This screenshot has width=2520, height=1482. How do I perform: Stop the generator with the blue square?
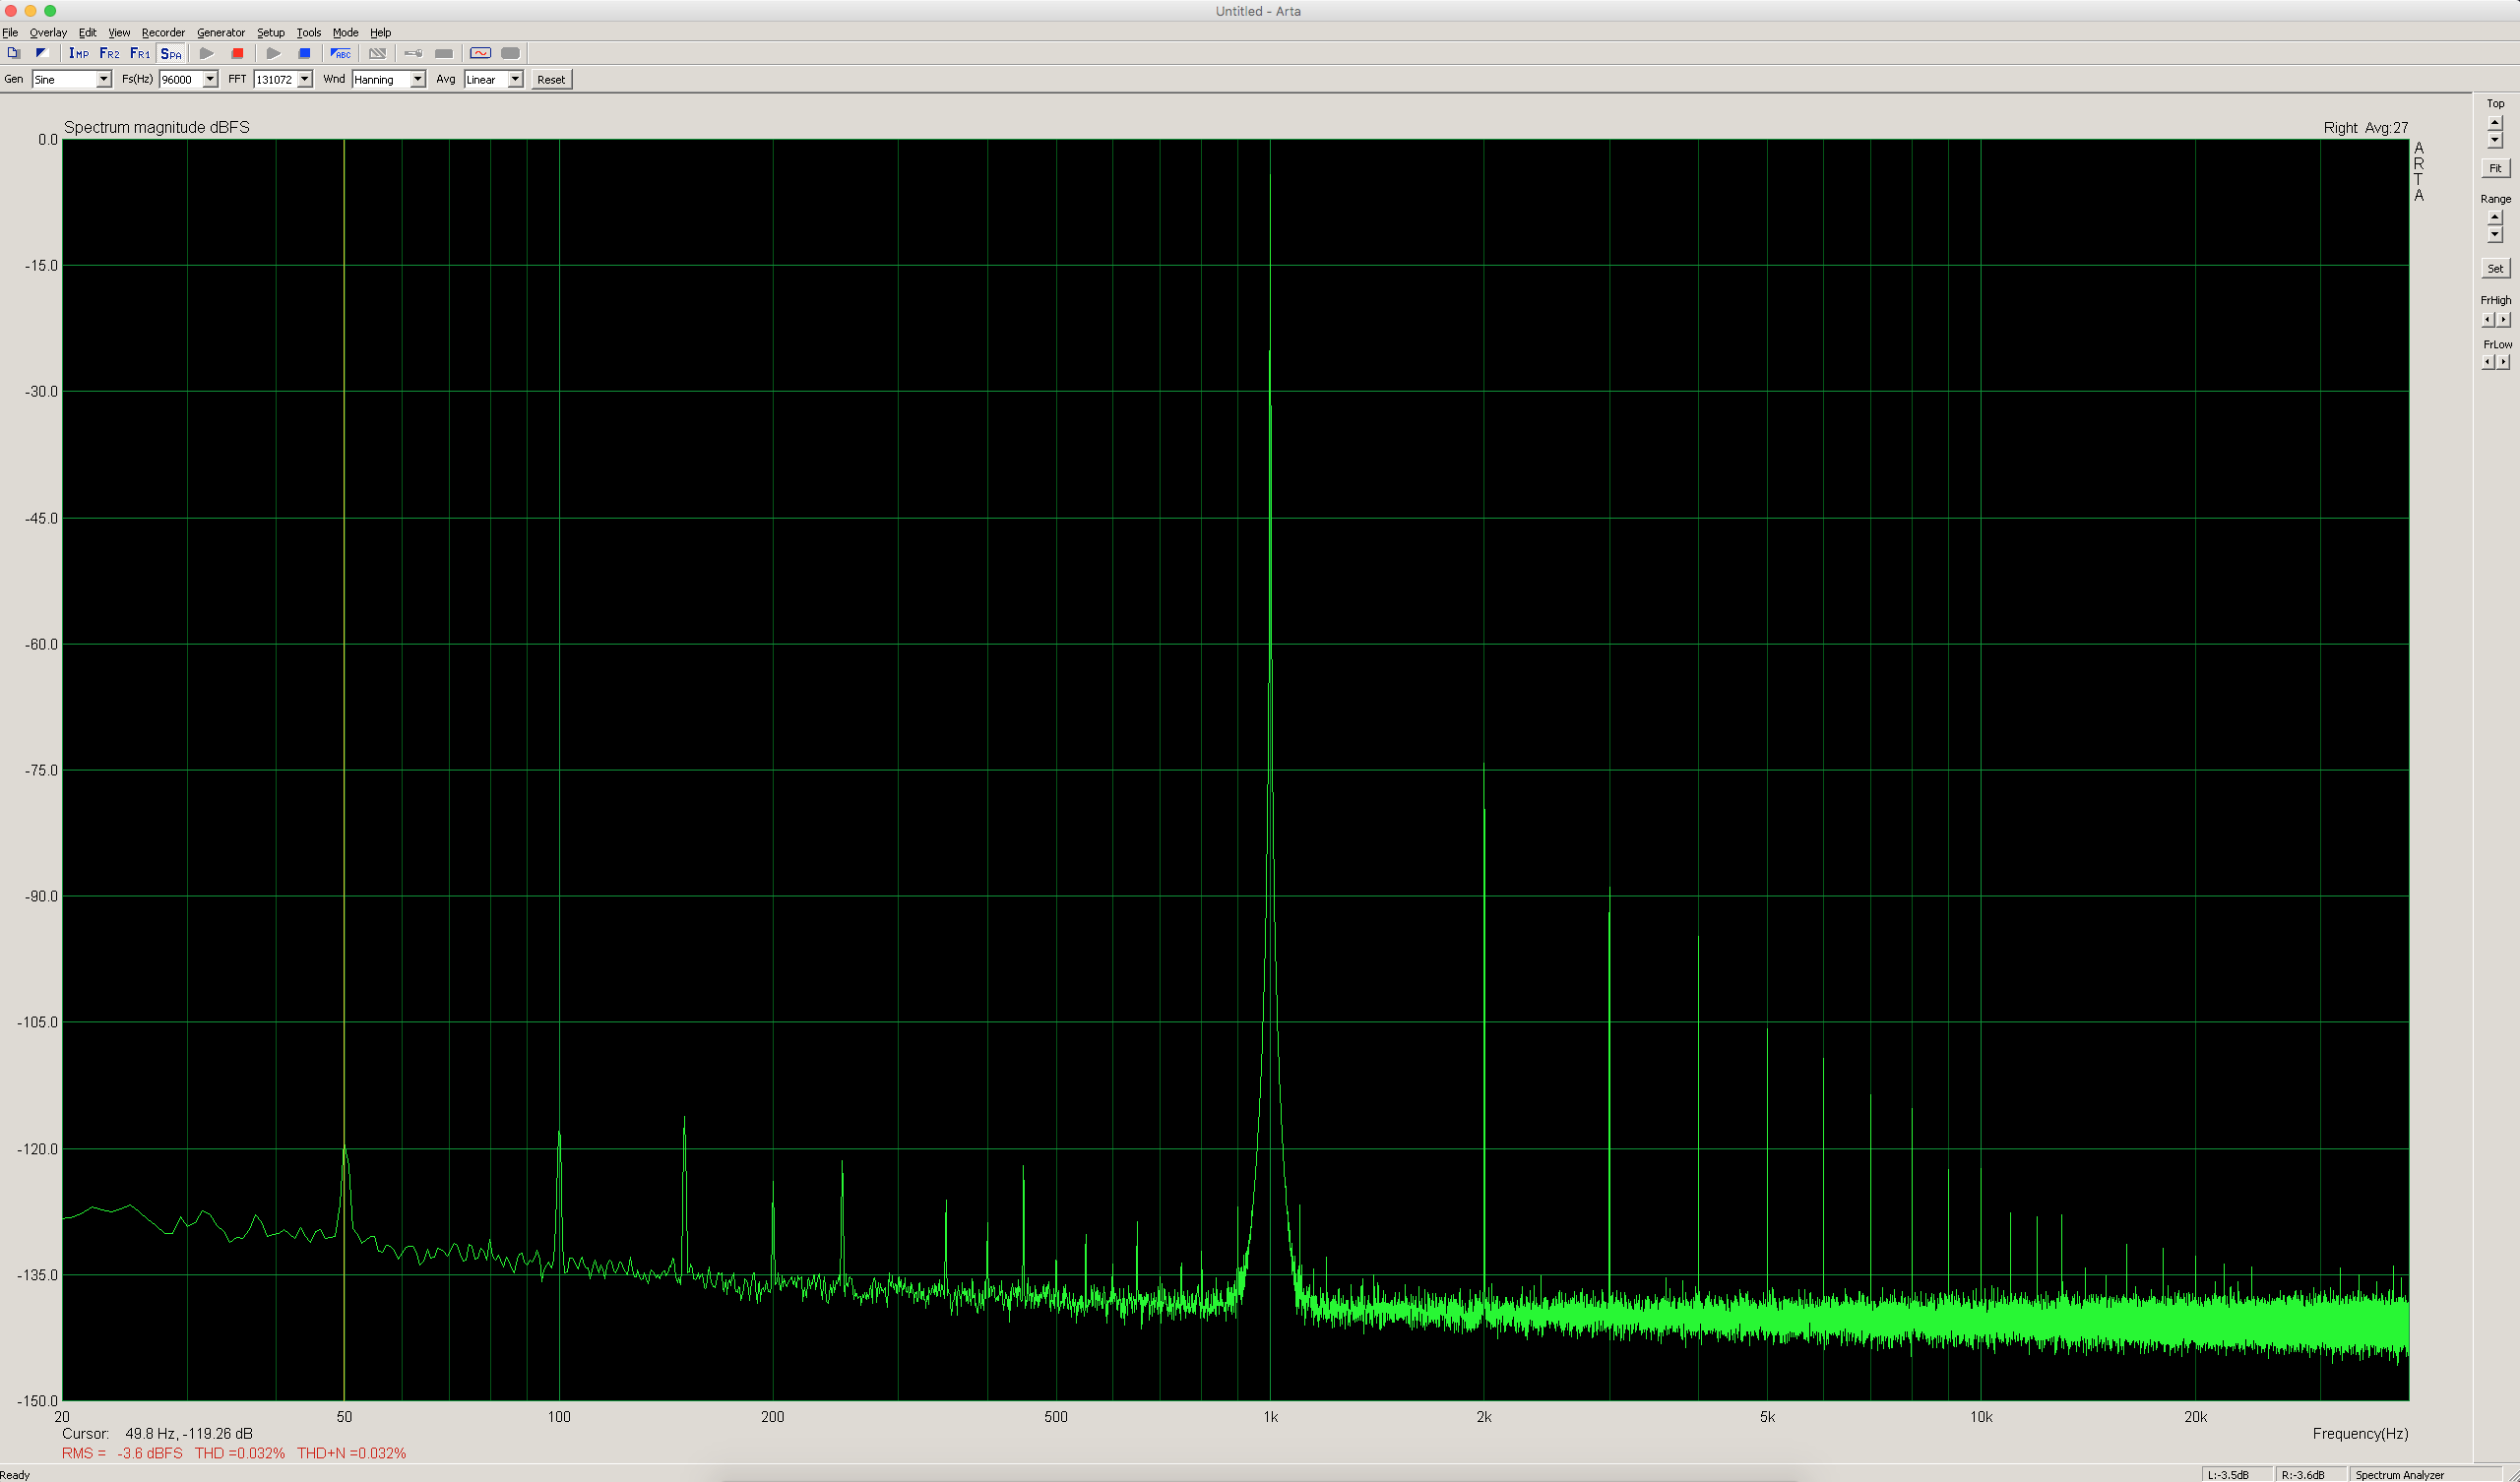pyautogui.click(x=305, y=54)
